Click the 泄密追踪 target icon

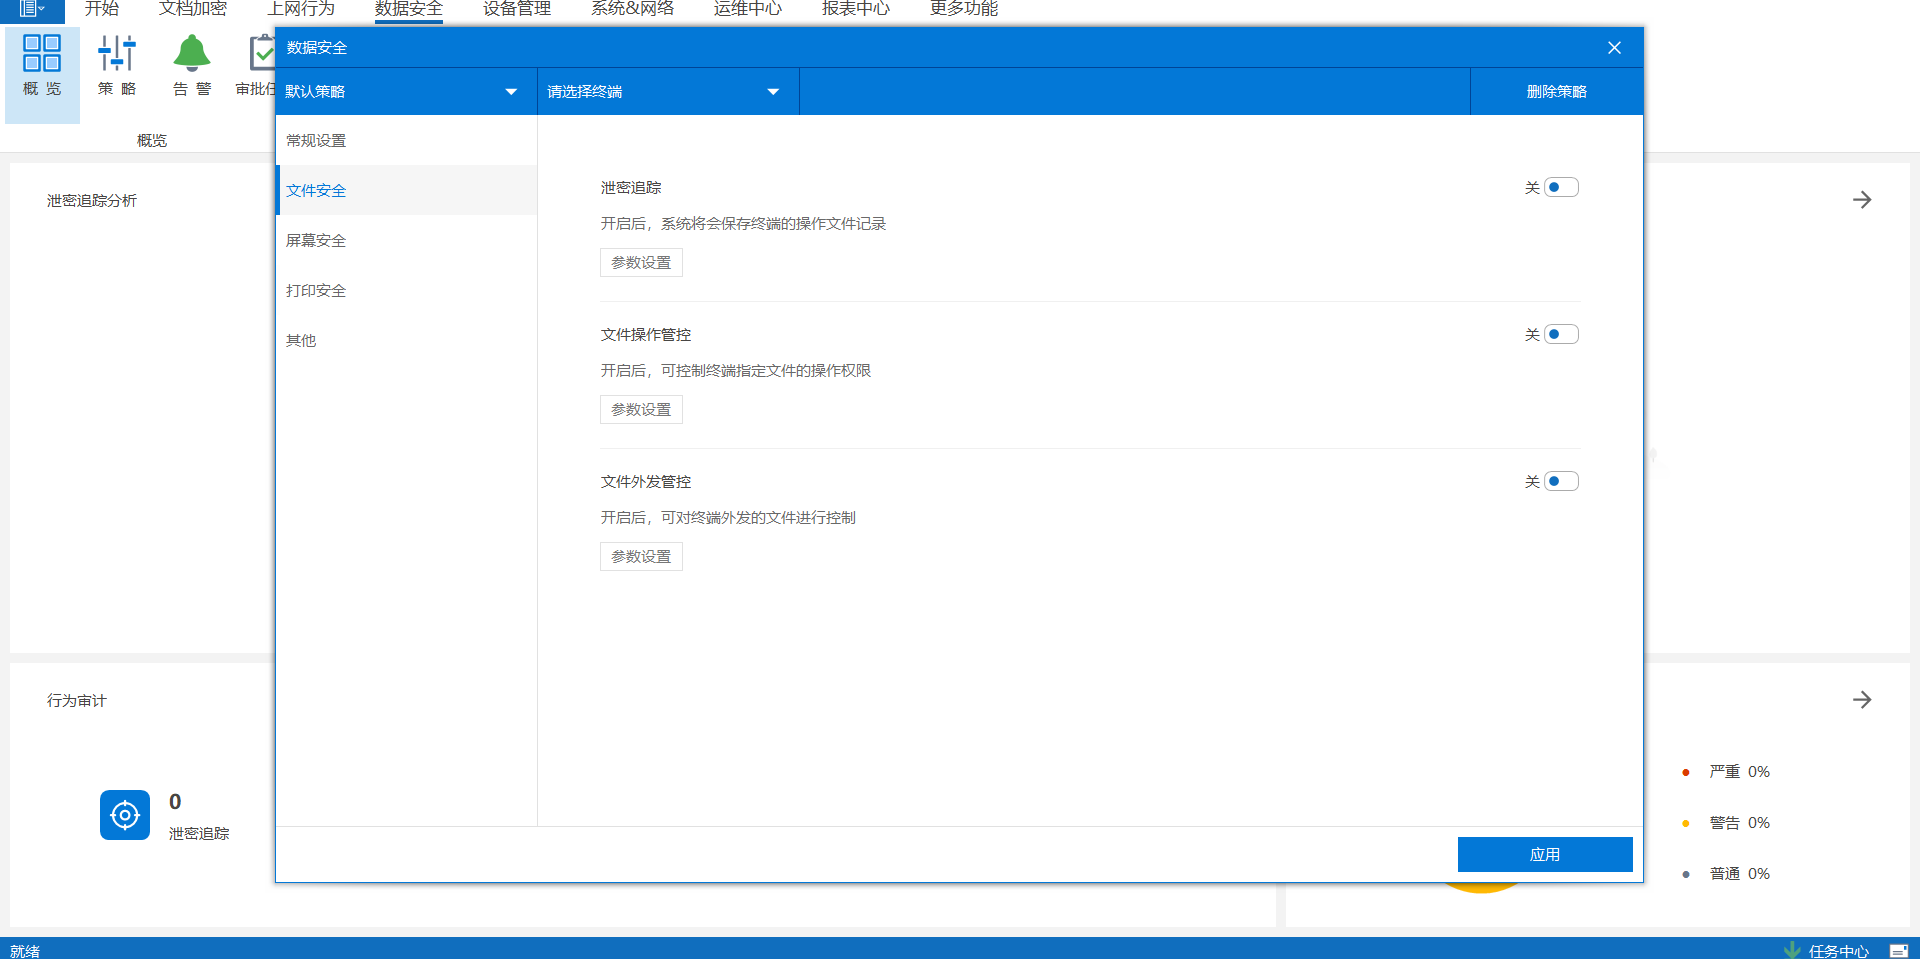point(125,815)
